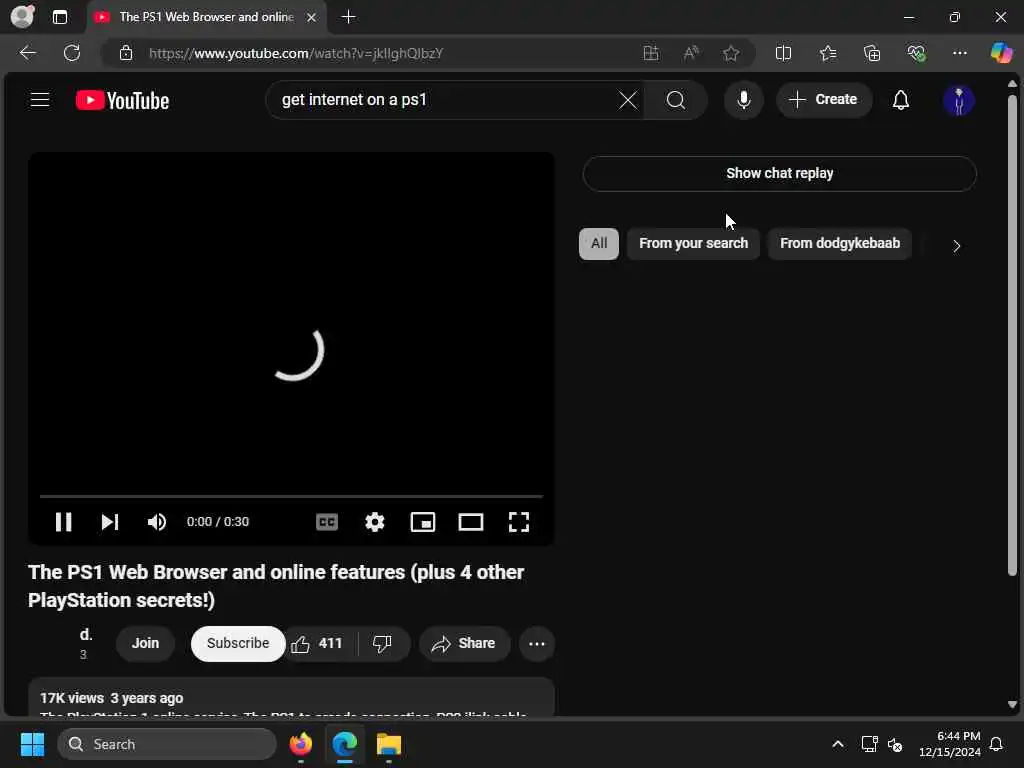Viewport: 1024px width, 768px height.
Task: Open tab actions menu
Action: pyautogui.click(x=60, y=17)
